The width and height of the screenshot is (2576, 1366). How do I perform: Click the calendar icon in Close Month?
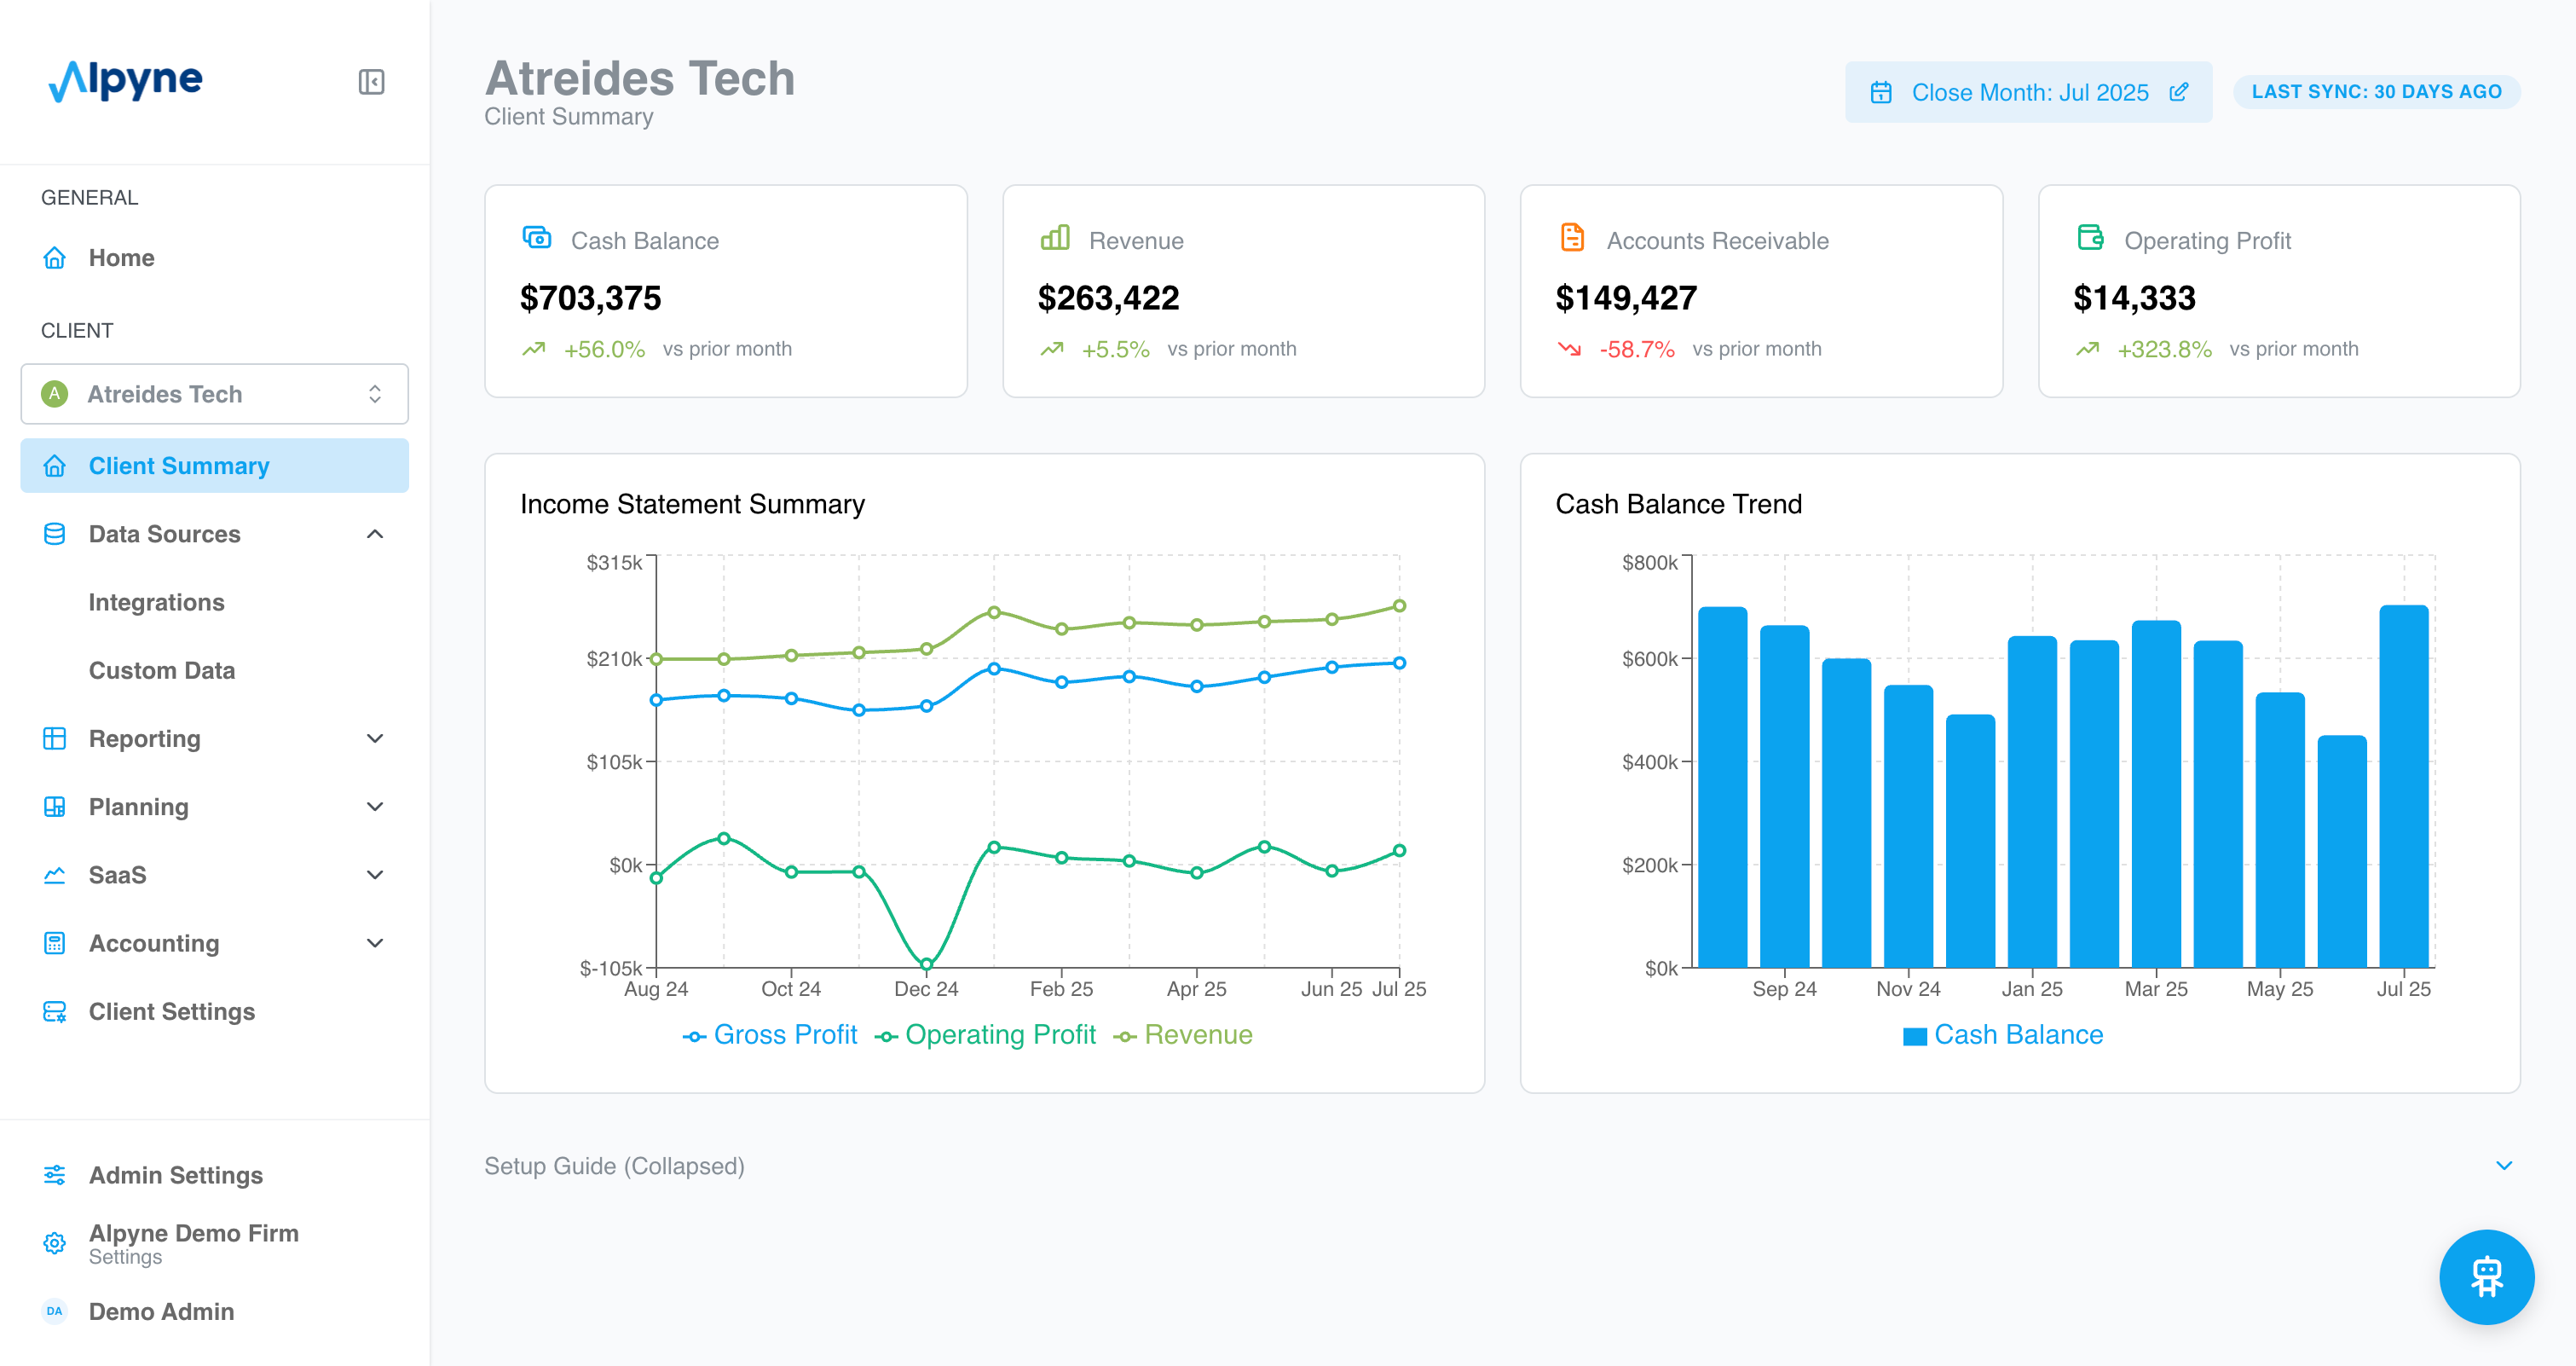click(1881, 92)
